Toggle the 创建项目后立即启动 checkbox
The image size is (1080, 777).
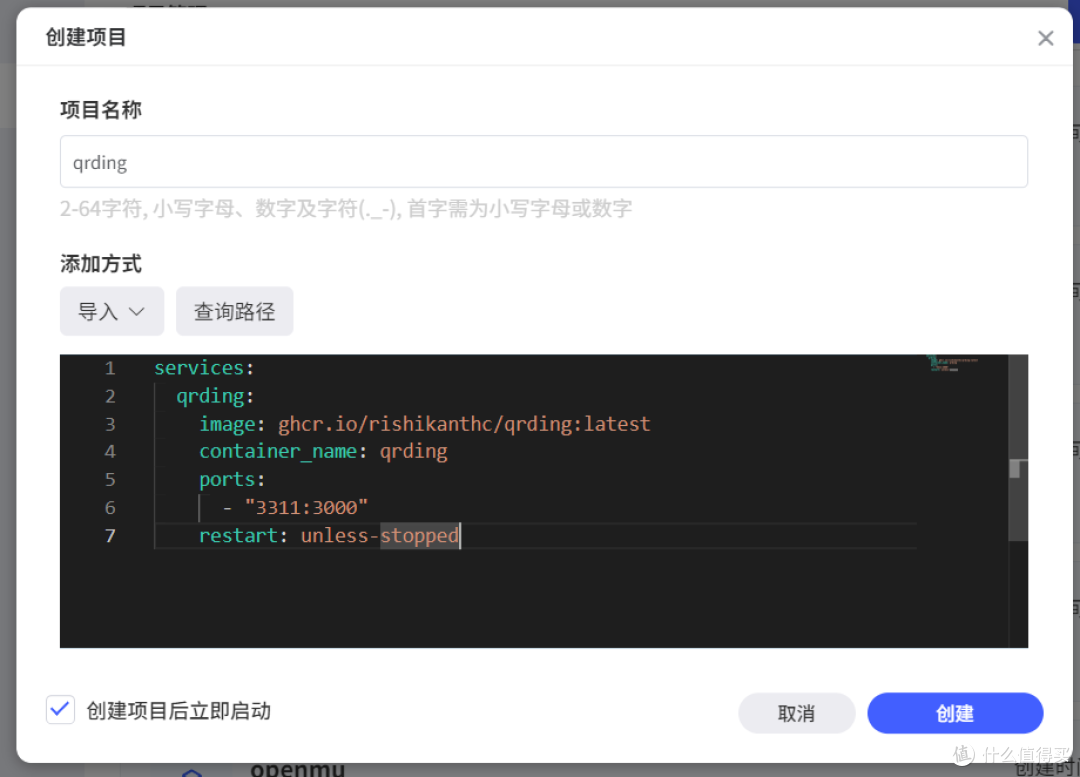click(x=60, y=709)
